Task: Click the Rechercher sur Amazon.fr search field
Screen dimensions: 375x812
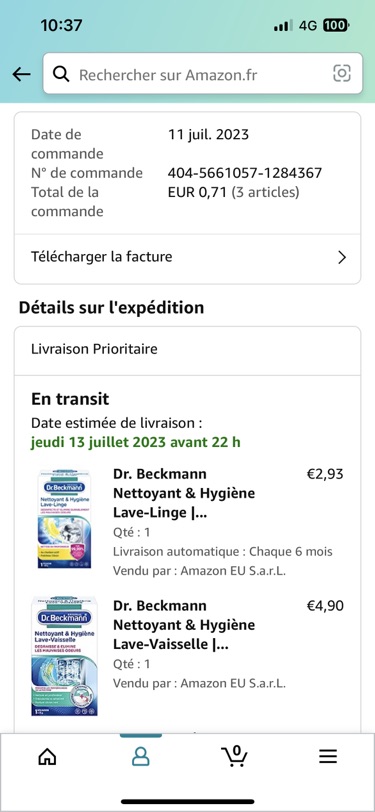Action: [203, 74]
